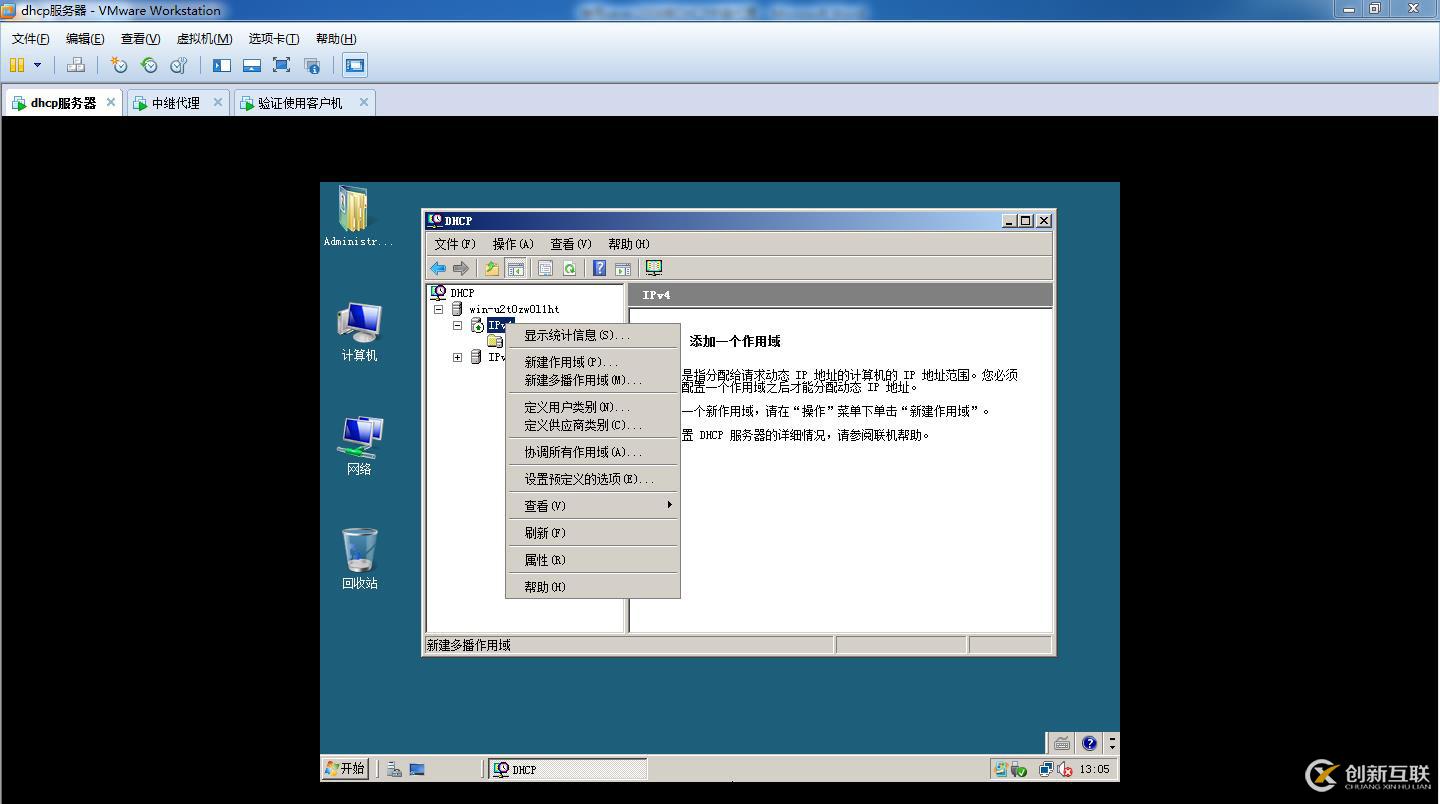Open the power options dropdown arrow

click(x=38, y=65)
